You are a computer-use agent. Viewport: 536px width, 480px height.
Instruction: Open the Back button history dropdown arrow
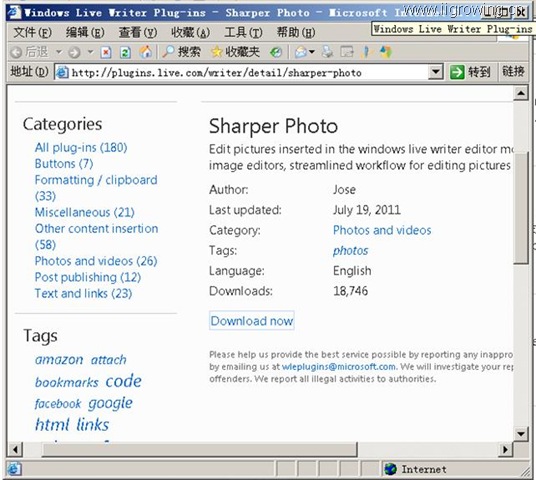[x=59, y=52]
